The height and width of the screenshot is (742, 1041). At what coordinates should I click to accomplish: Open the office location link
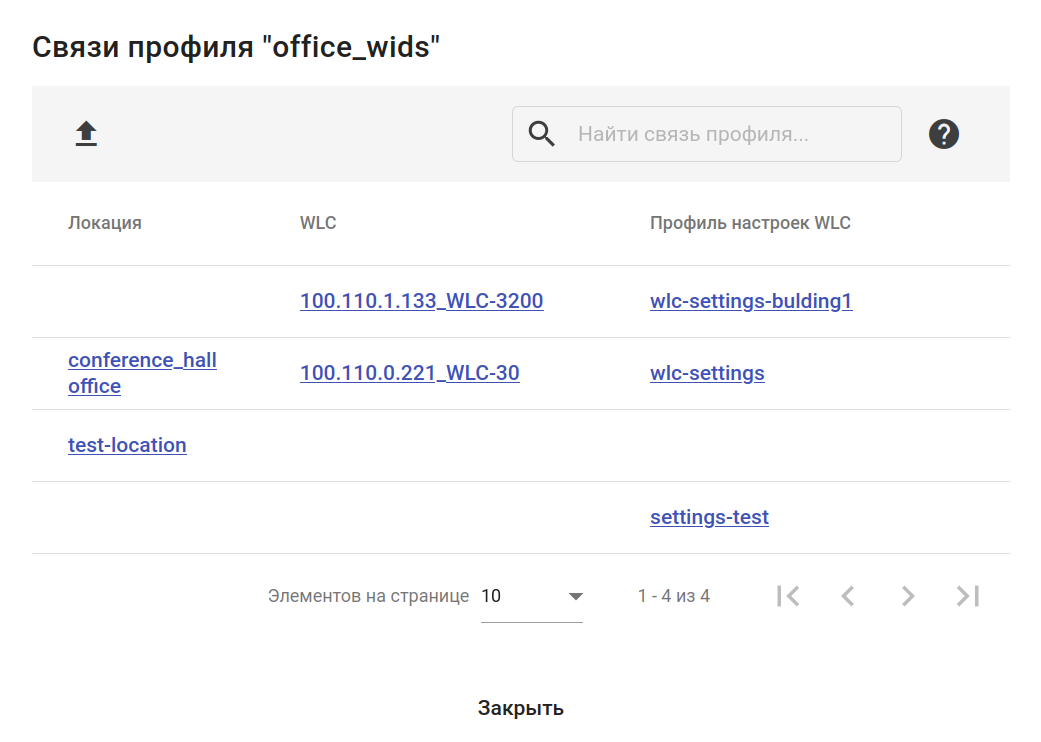(94, 386)
